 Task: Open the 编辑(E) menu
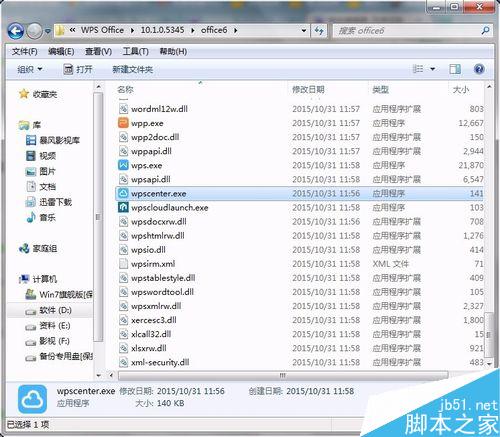coord(61,51)
